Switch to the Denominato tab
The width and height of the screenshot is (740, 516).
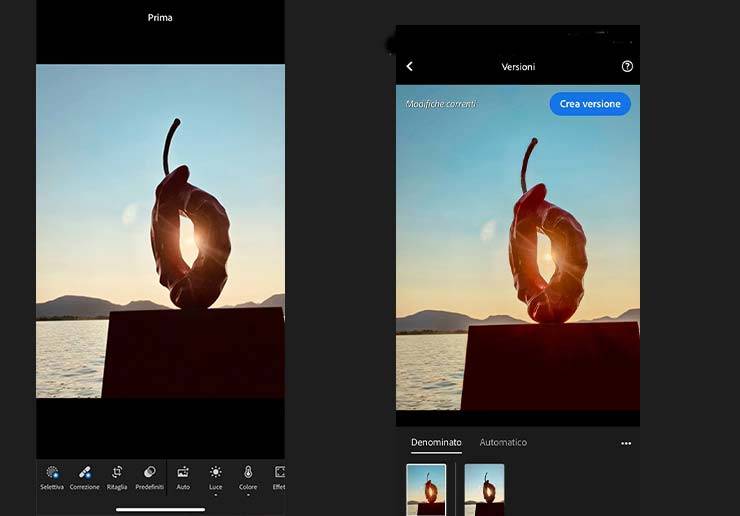pos(436,442)
